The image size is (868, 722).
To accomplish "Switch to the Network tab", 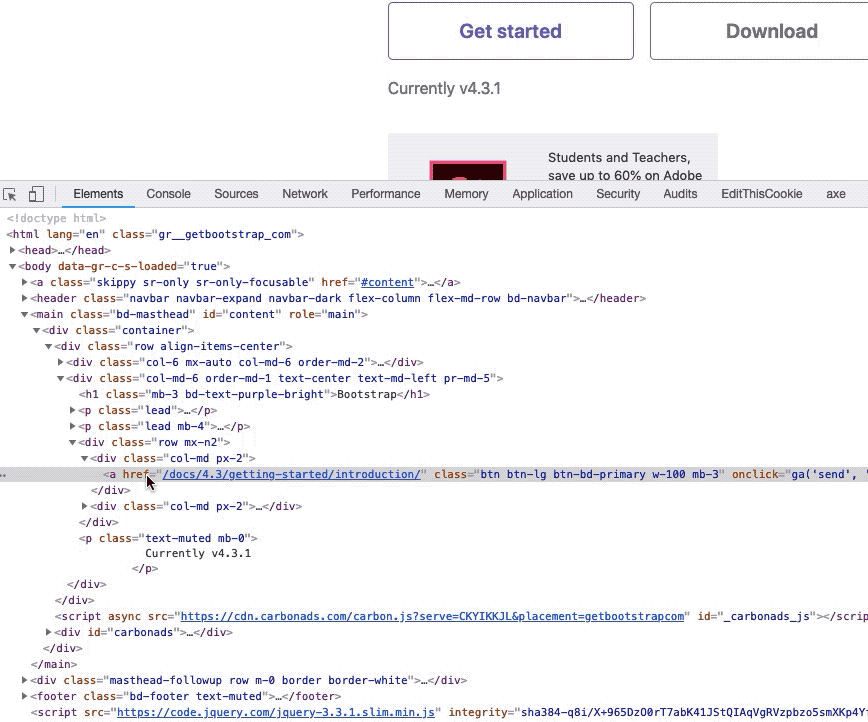I will pyautogui.click(x=304, y=194).
